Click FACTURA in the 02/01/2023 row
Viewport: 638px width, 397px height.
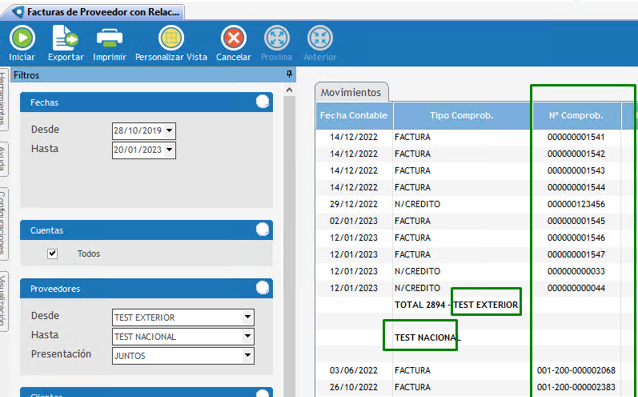click(412, 221)
